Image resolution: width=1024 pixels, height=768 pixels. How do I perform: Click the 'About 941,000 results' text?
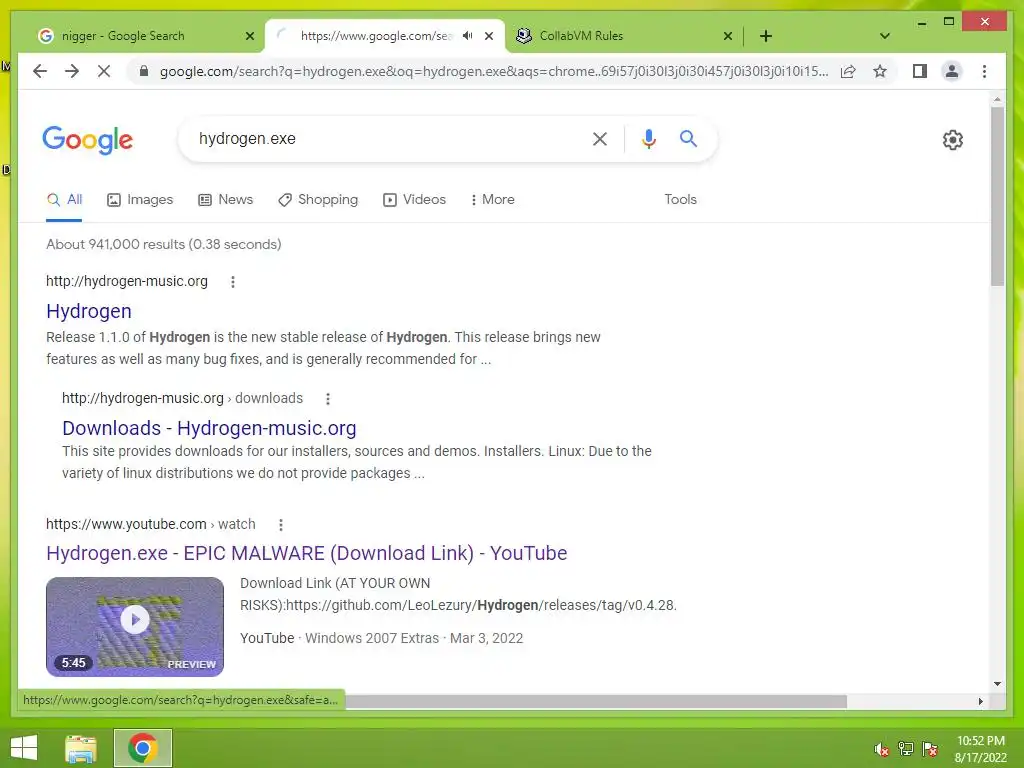[x=163, y=244]
